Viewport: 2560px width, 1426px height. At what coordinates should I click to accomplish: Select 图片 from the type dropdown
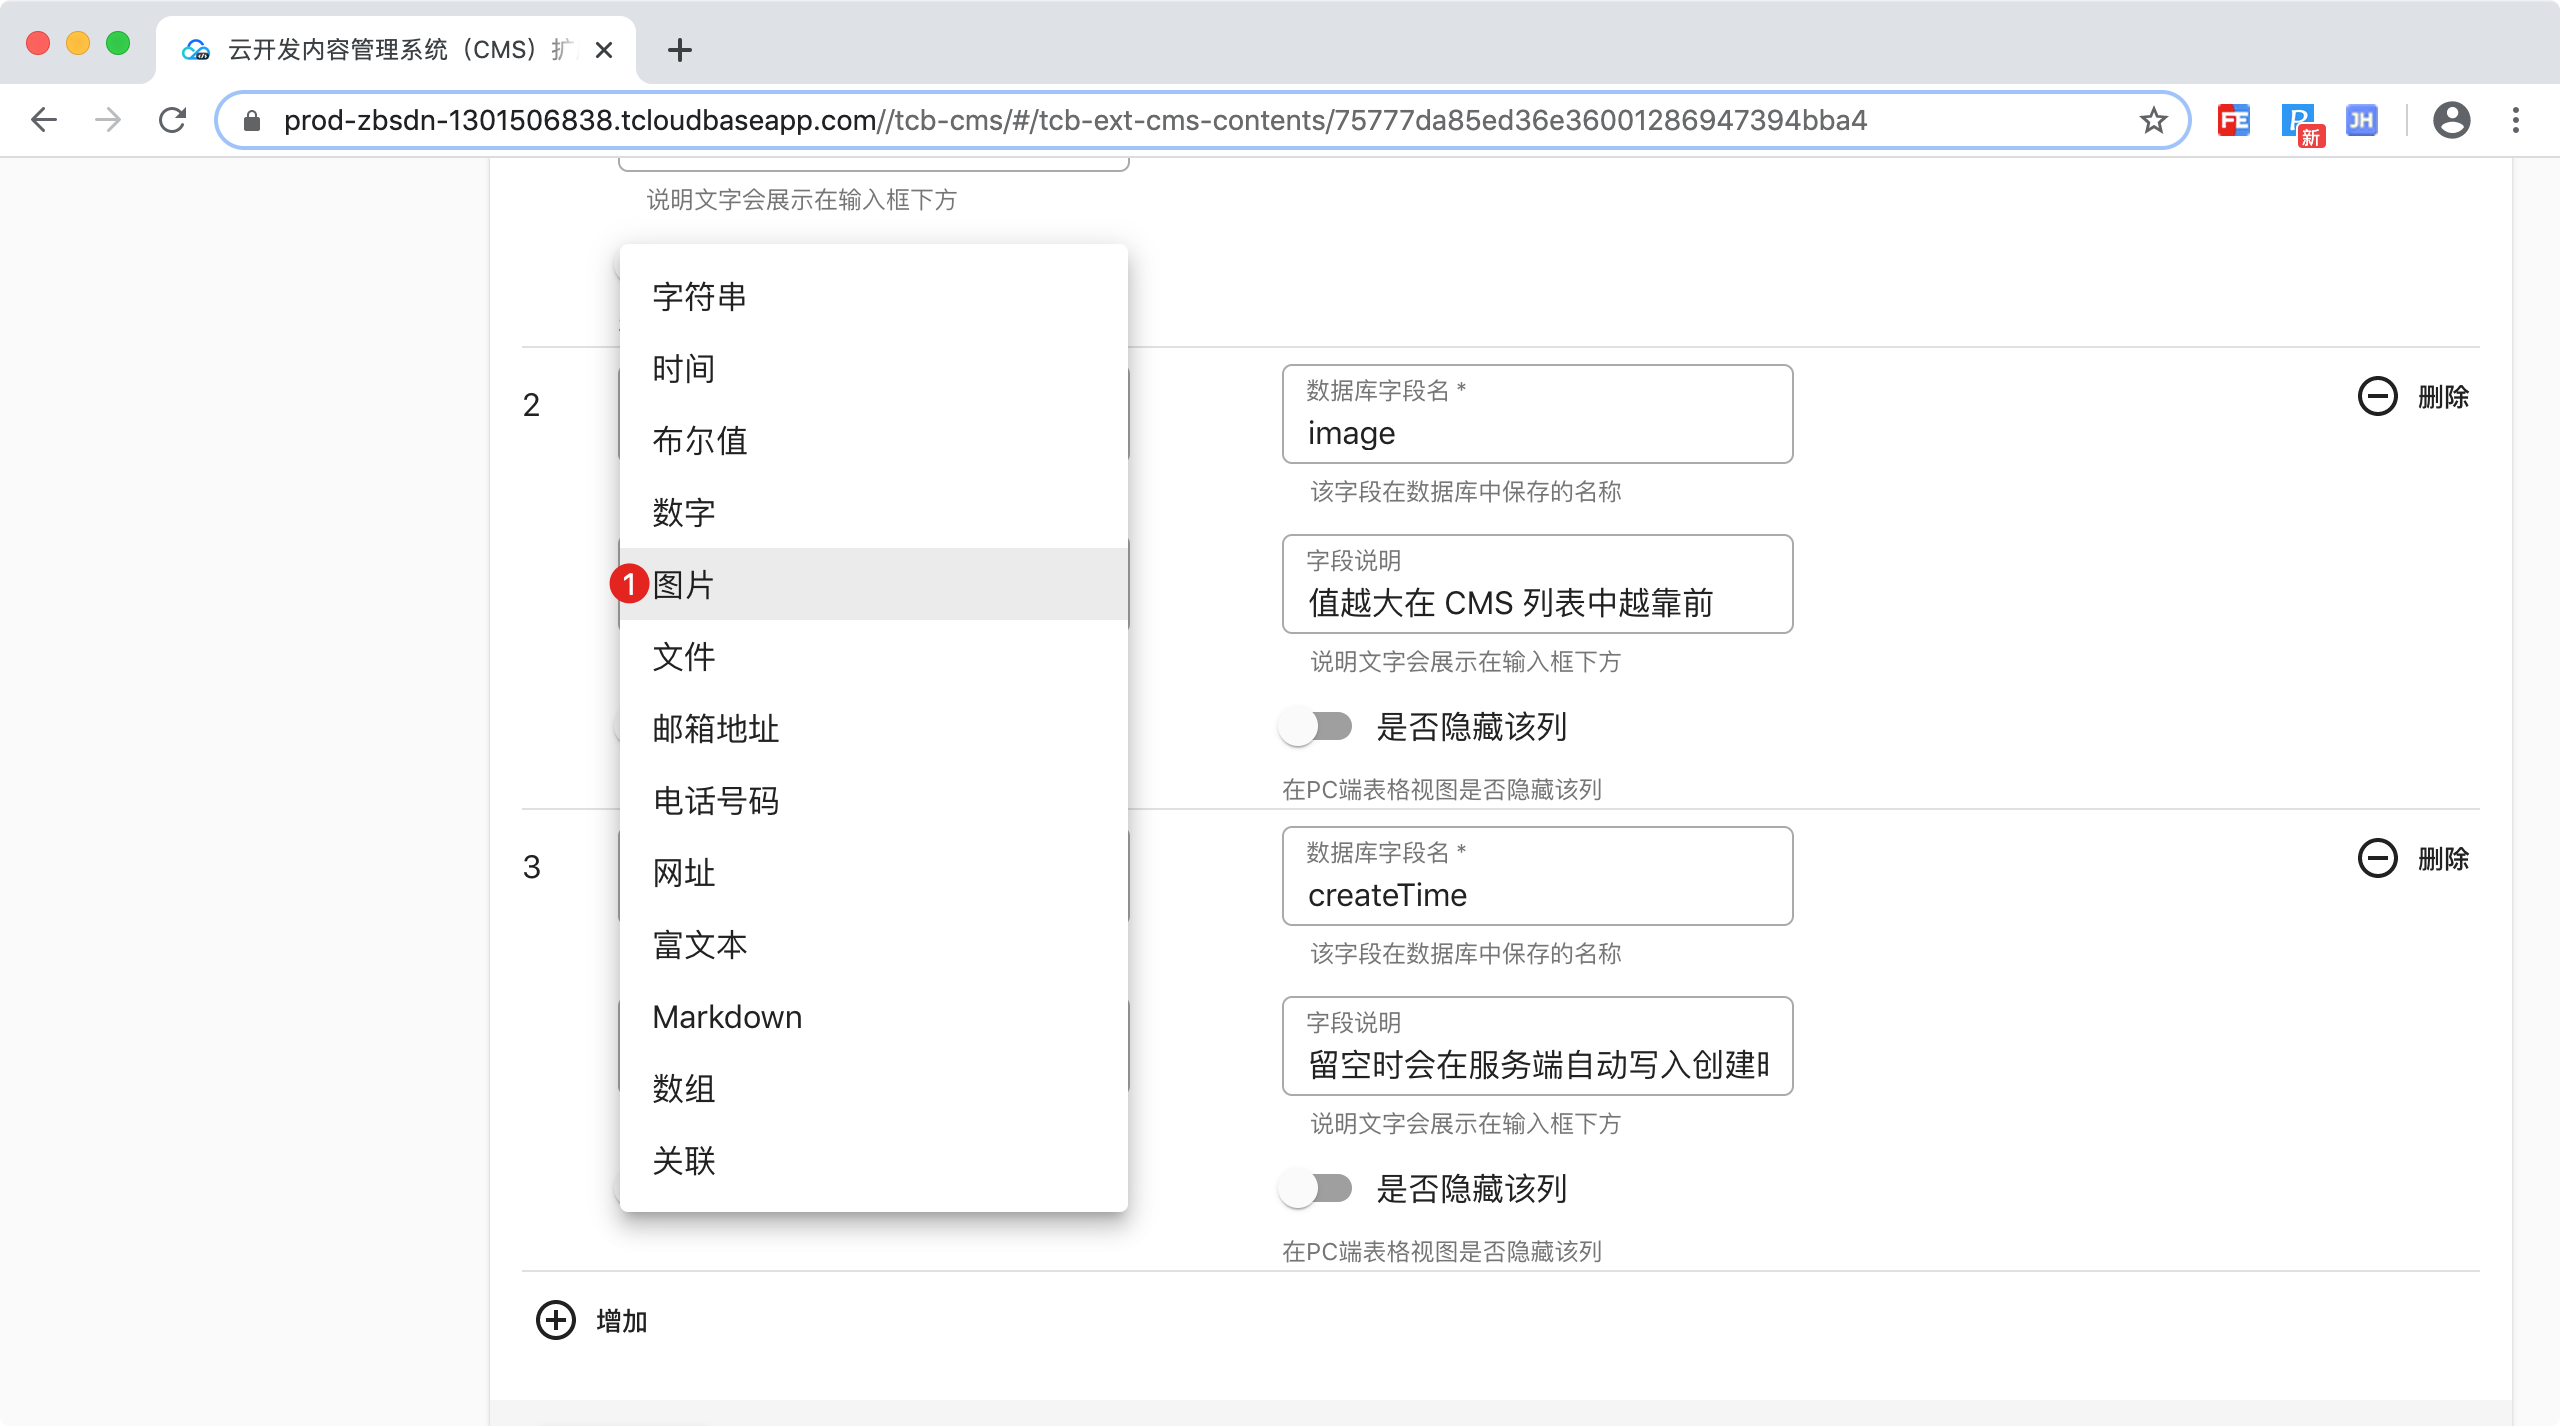(684, 585)
